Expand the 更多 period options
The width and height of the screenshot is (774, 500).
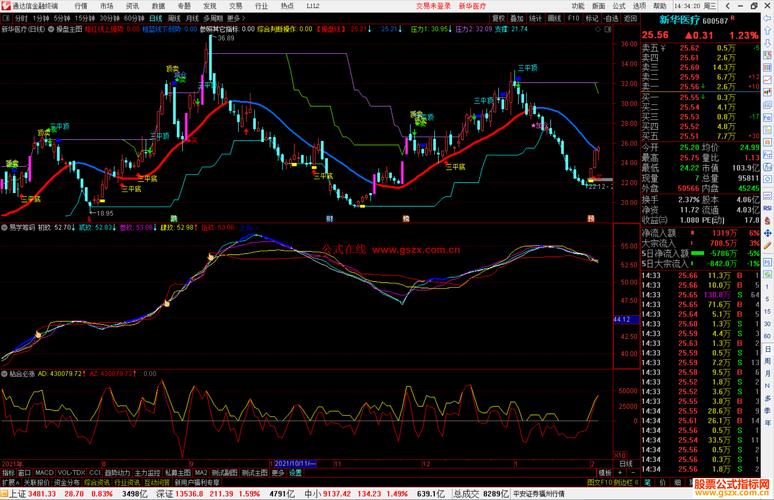(235, 18)
